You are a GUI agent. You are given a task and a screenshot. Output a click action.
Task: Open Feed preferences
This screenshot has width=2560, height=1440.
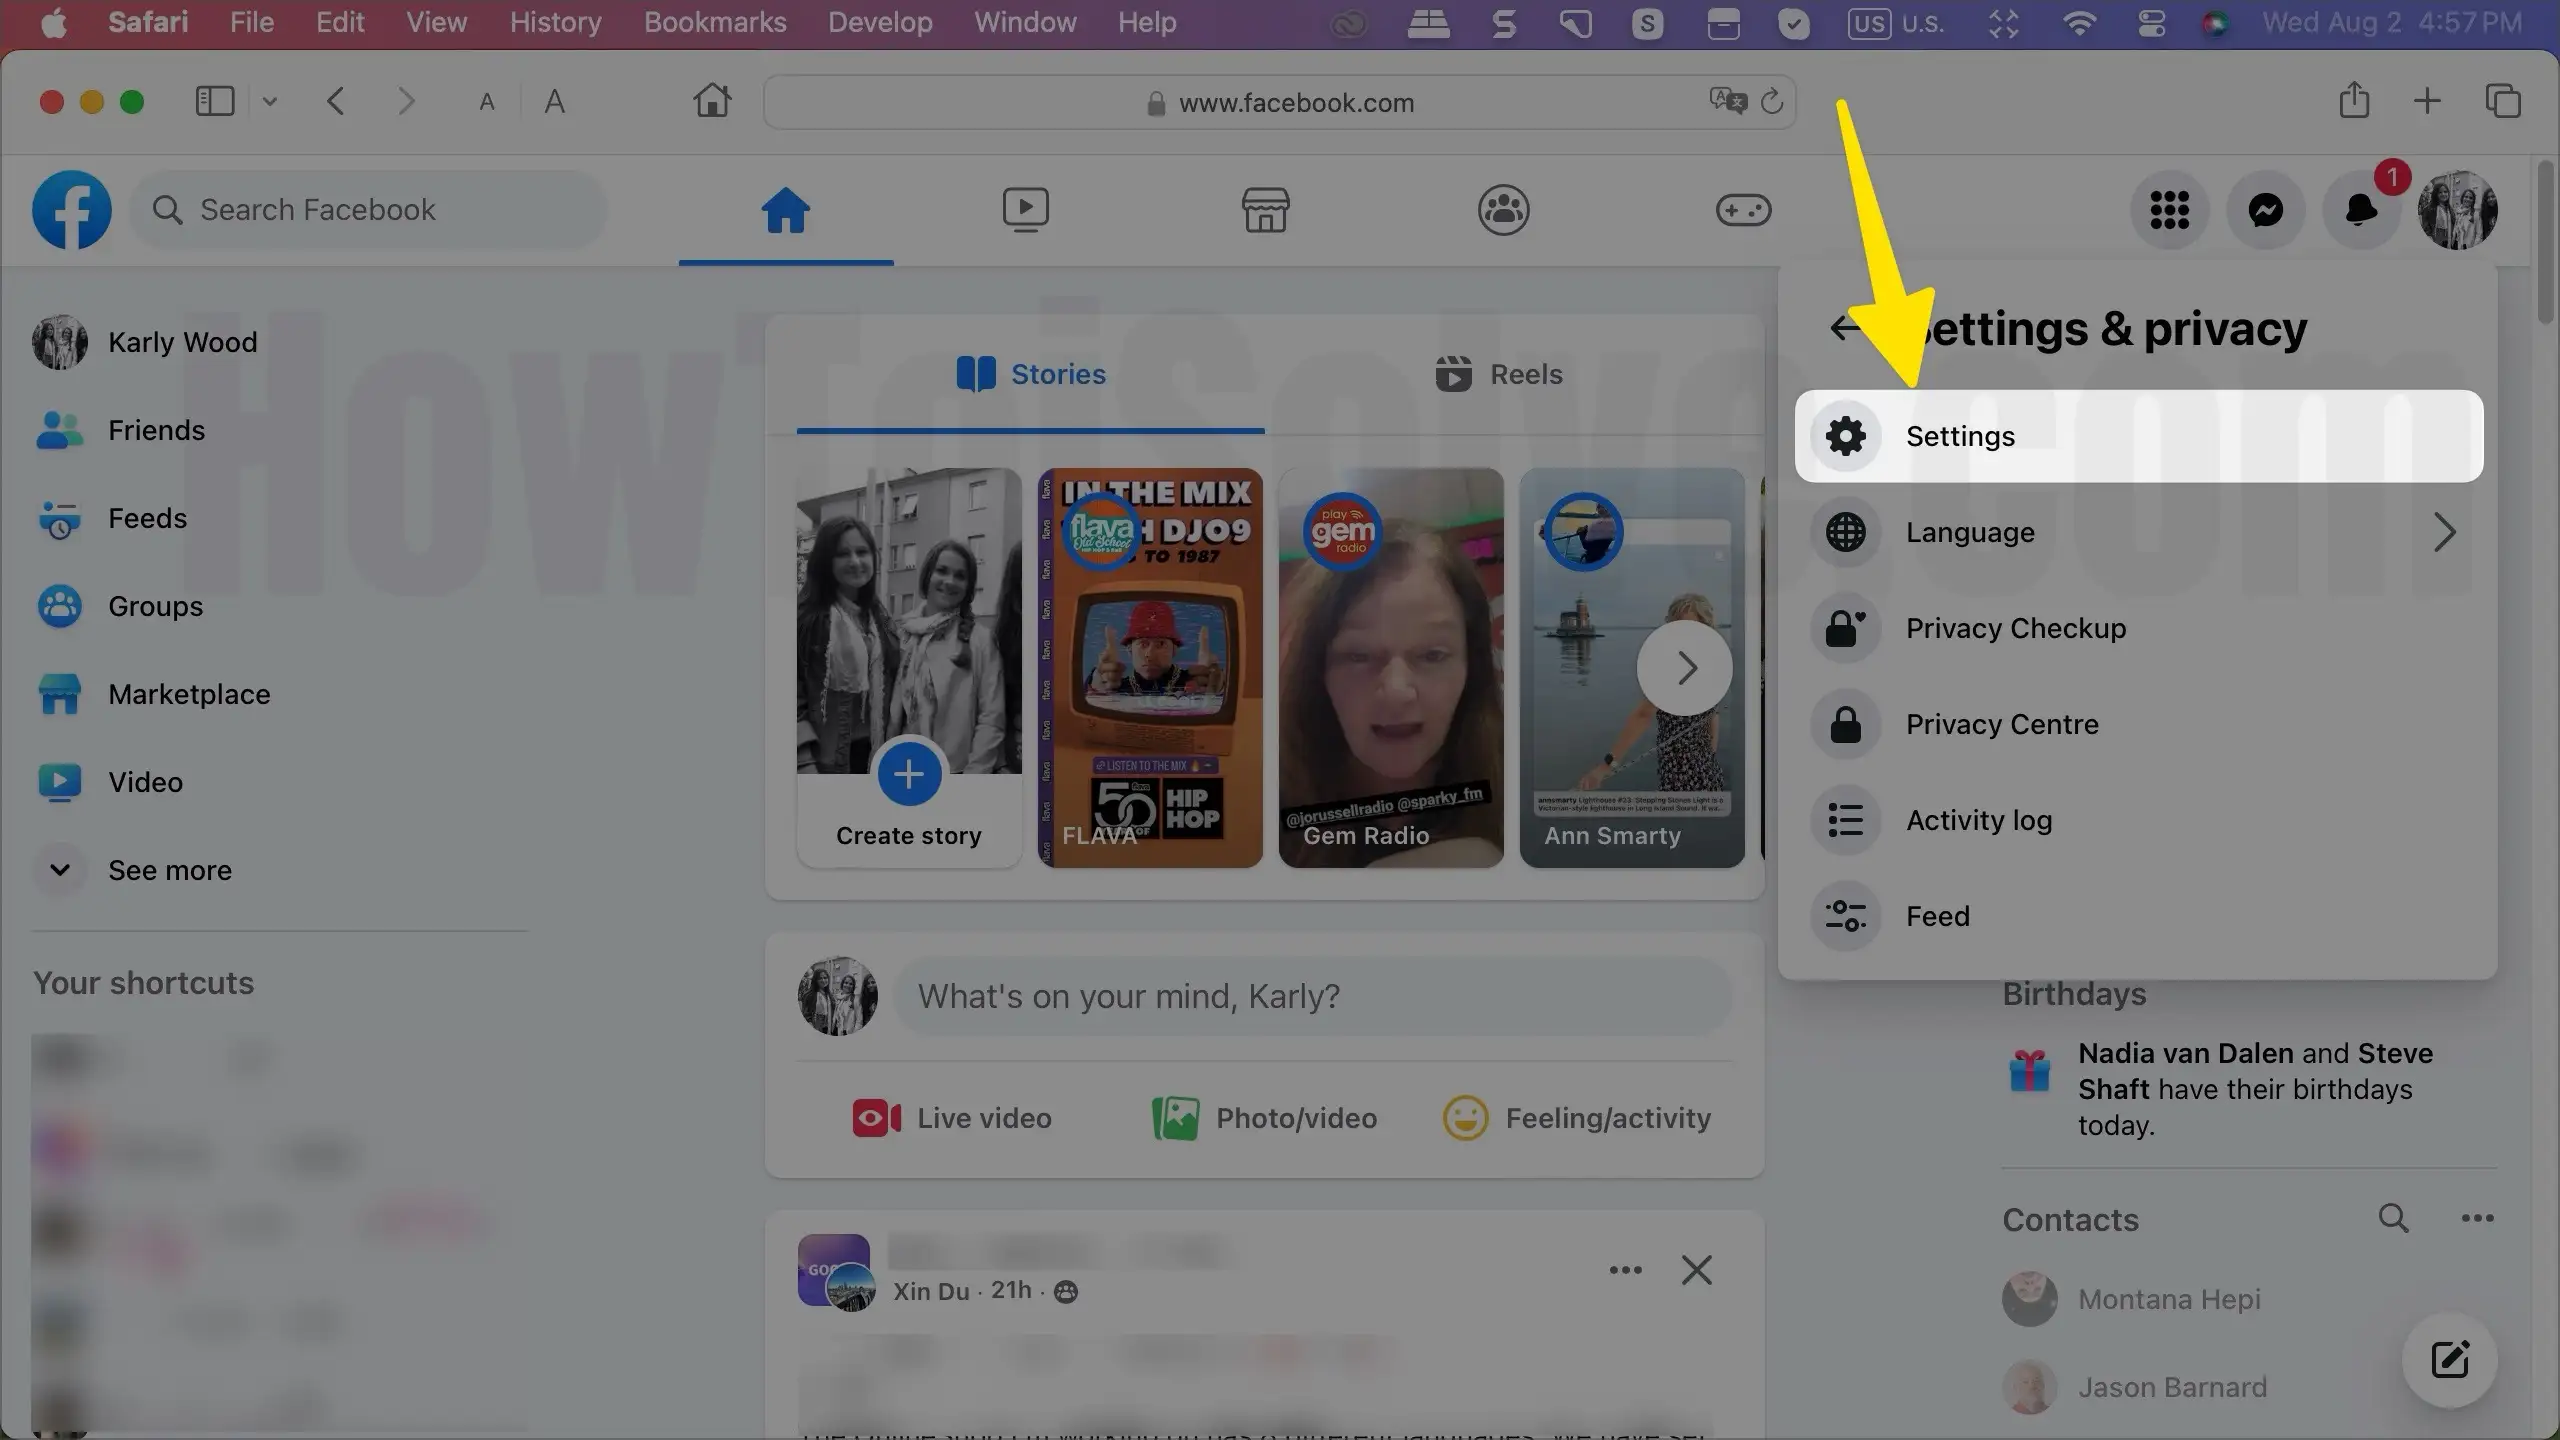tap(2139, 916)
